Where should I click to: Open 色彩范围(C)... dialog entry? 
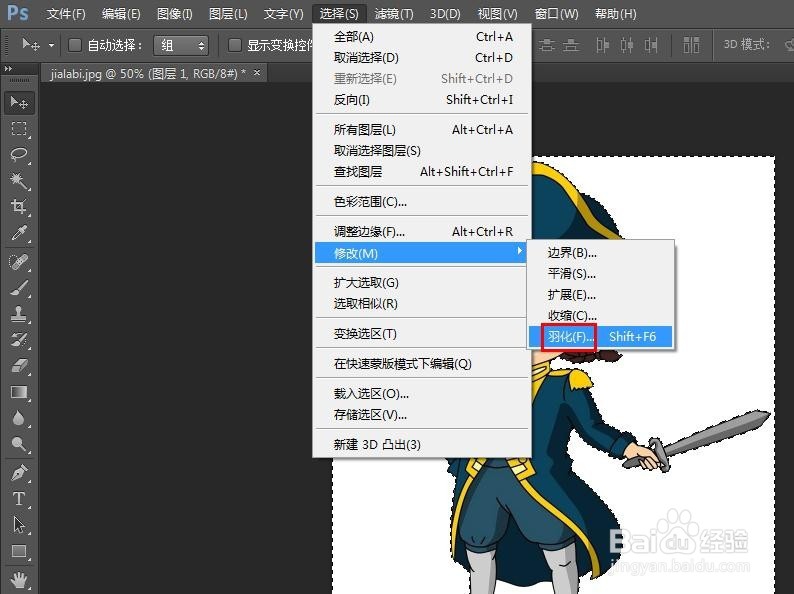point(422,202)
